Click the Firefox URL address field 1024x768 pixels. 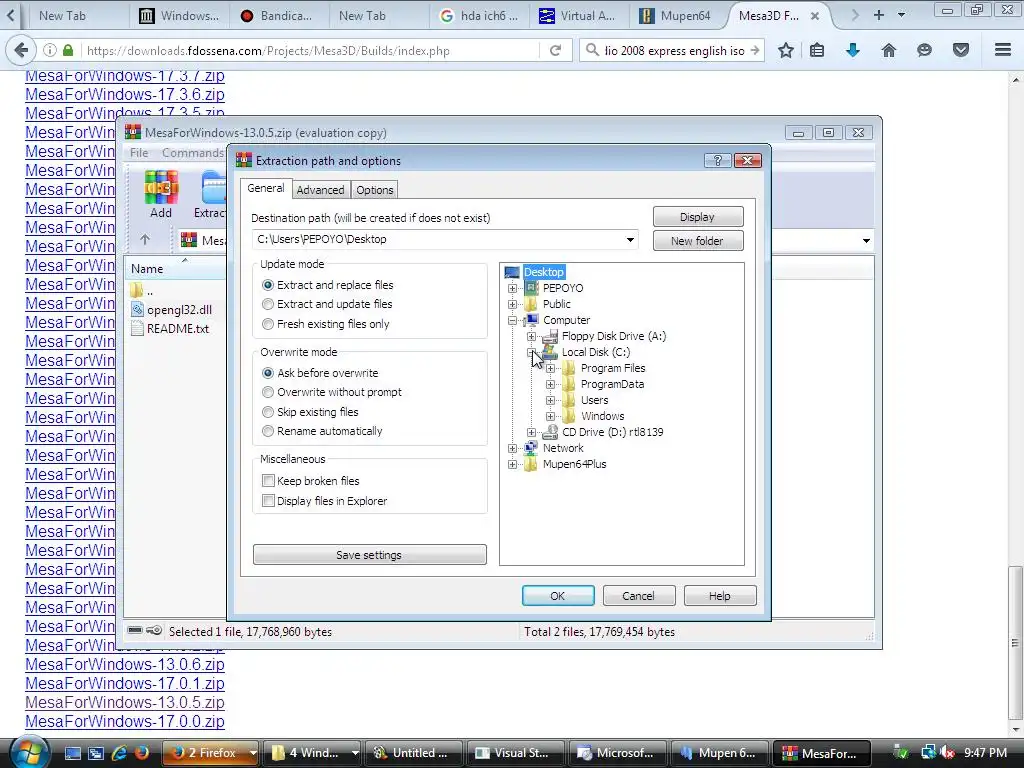[x=310, y=50]
